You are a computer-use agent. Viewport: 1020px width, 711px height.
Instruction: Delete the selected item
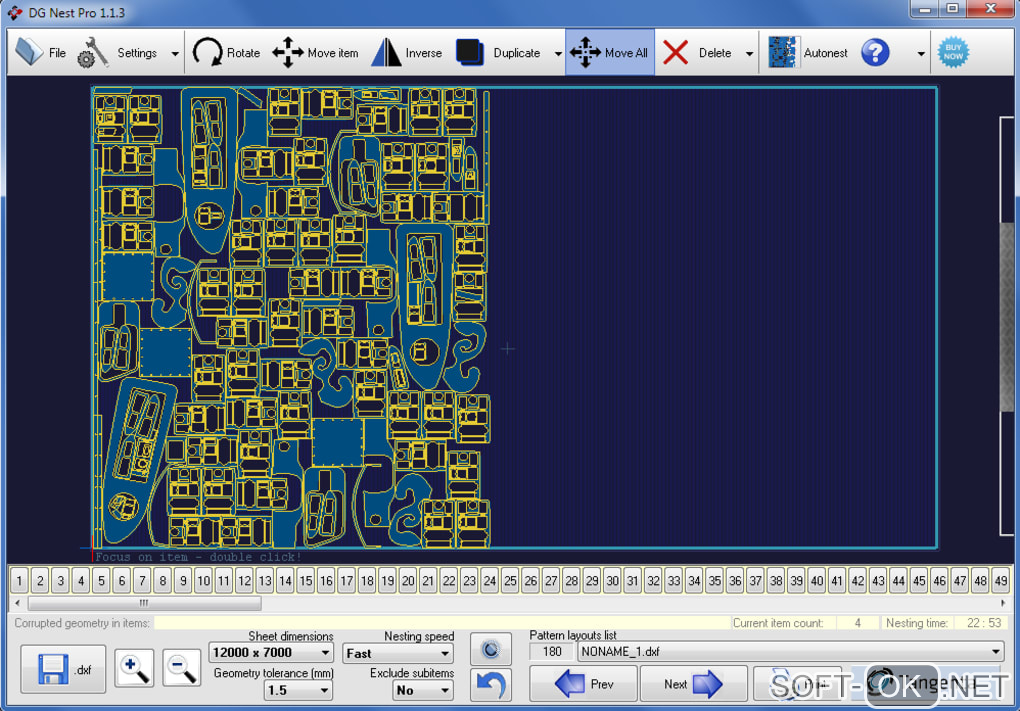tap(699, 53)
